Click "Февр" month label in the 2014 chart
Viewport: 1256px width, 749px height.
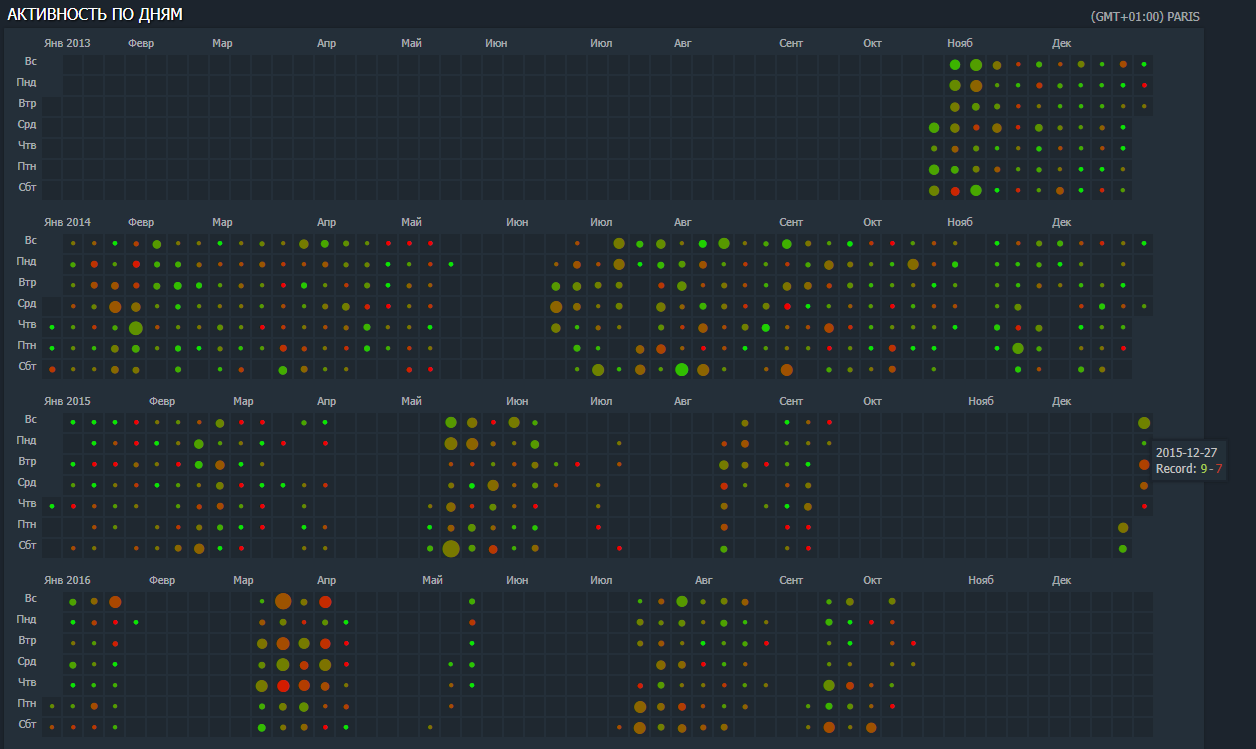pos(141,222)
